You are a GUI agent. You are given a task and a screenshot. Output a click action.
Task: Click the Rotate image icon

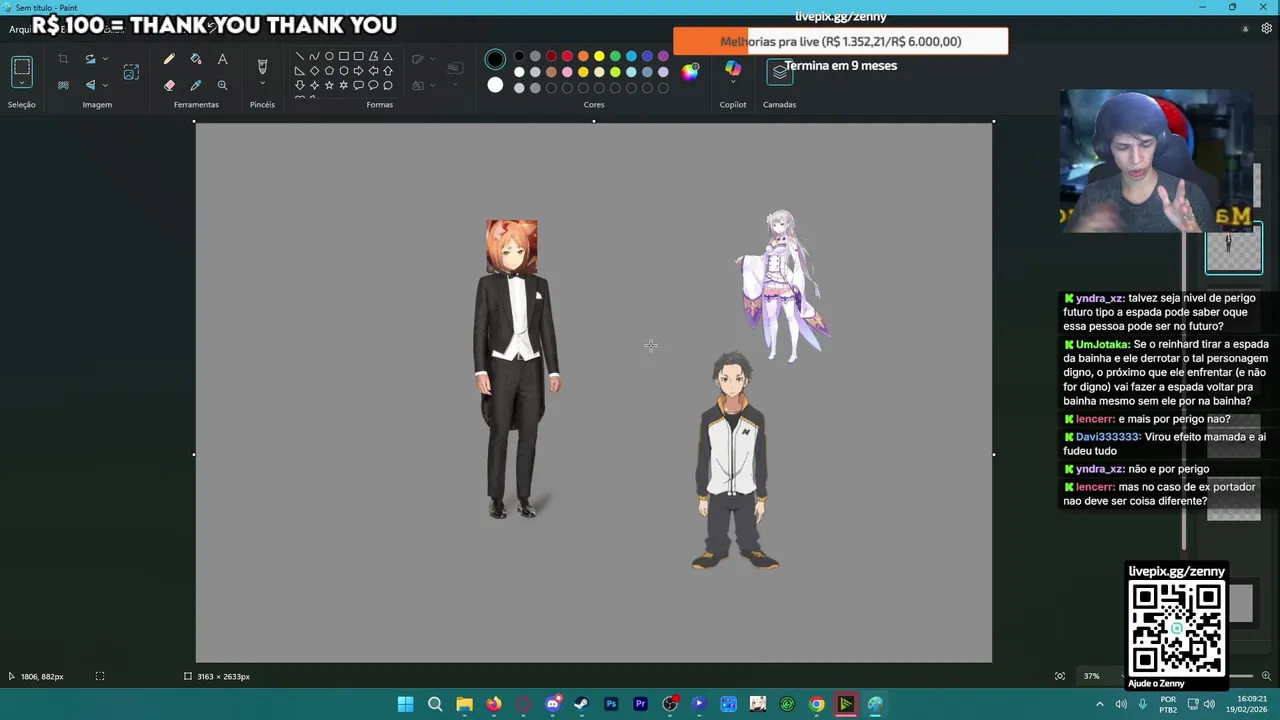[90, 59]
